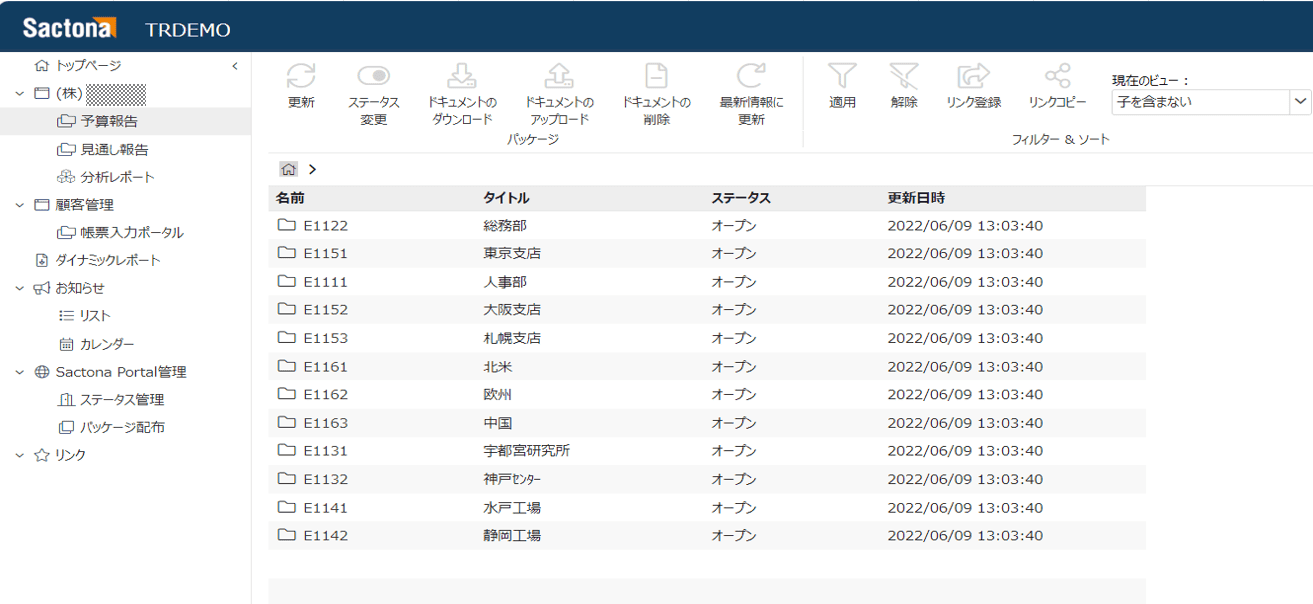Go to トップページ in sidebar
This screenshot has height=604, width=1313.
point(88,66)
